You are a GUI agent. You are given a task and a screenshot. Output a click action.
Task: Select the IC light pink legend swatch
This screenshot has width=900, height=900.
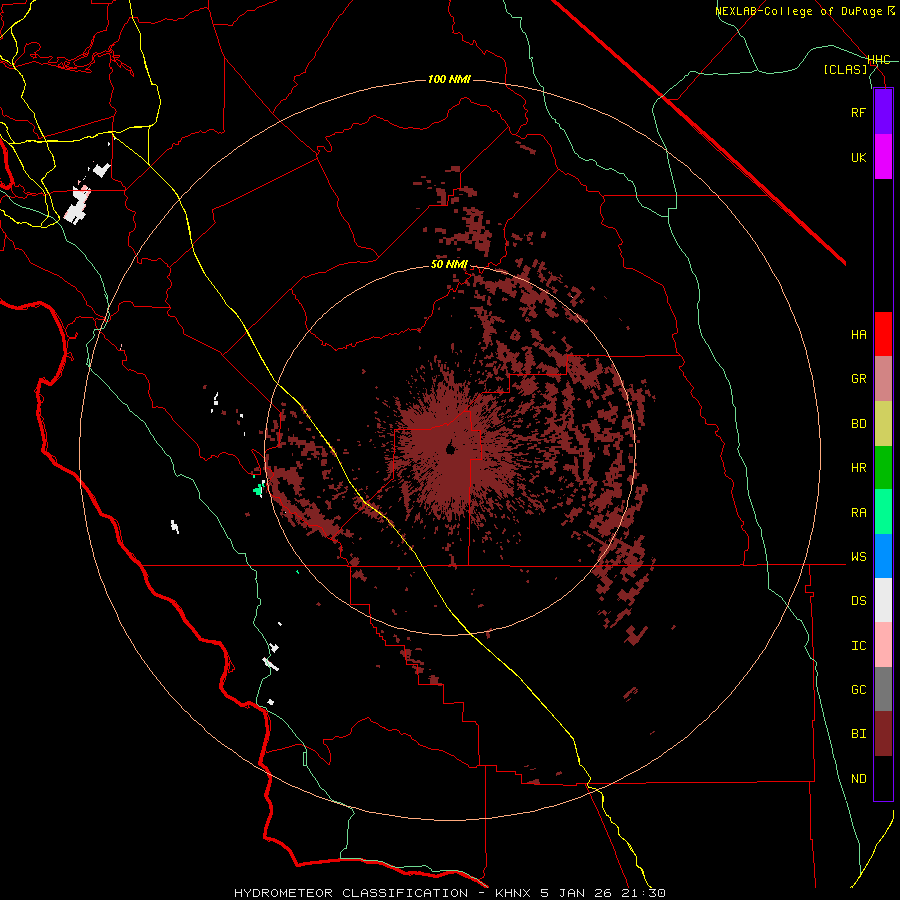[883, 645]
